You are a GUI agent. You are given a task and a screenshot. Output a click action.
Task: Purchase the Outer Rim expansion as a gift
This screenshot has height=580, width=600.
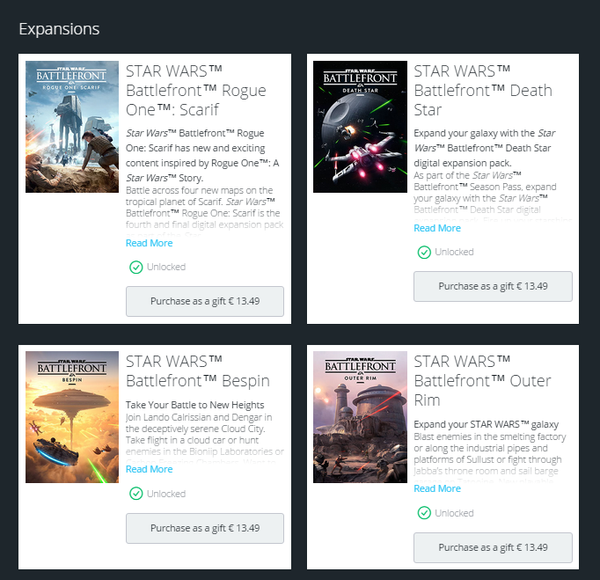pyautogui.click(x=493, y=547)
